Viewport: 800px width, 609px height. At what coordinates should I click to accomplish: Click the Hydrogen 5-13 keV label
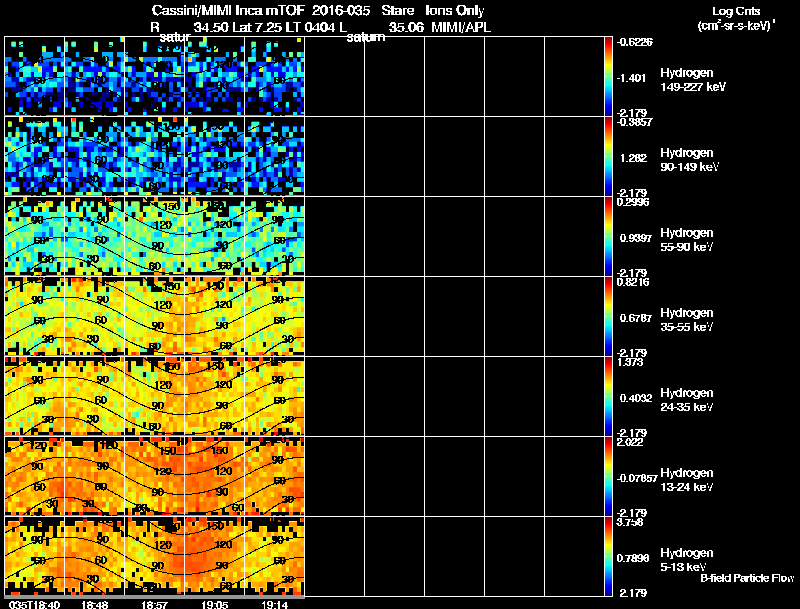[x=687, y=560]
